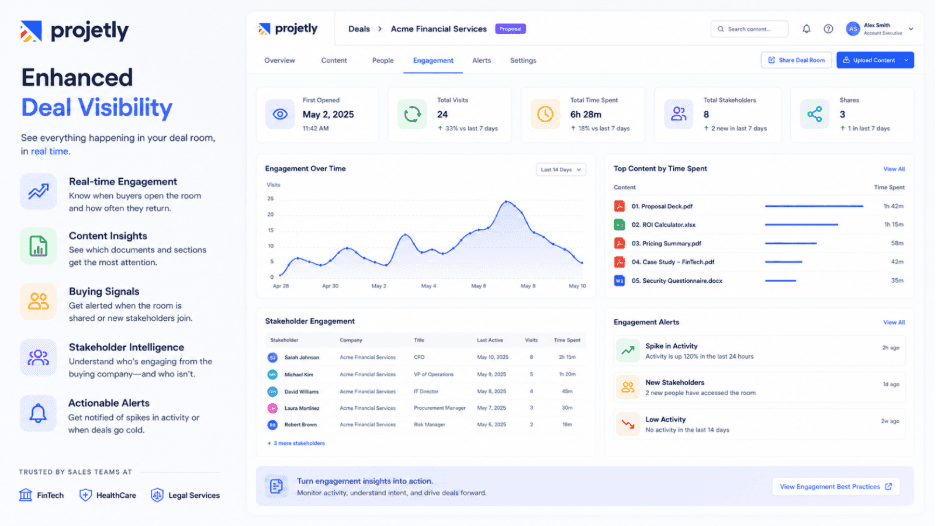Screen dimensions: 936x526
Task: Click the Acme Financial Services breadcrumb
Action: (439, 29)
